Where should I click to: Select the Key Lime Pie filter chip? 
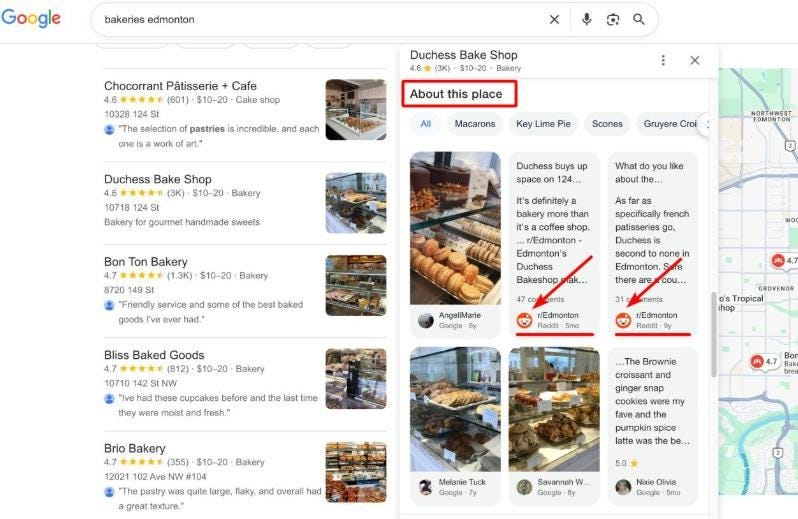[x=543, y=124]
